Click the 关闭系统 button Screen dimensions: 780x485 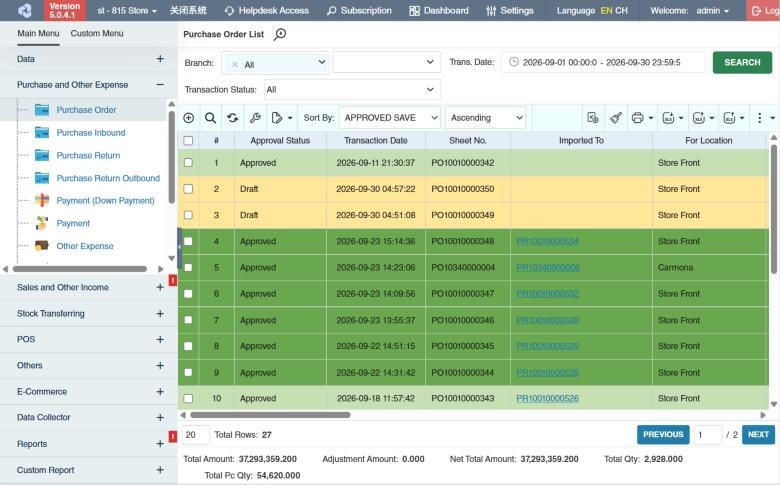click(x=188, y=10)
